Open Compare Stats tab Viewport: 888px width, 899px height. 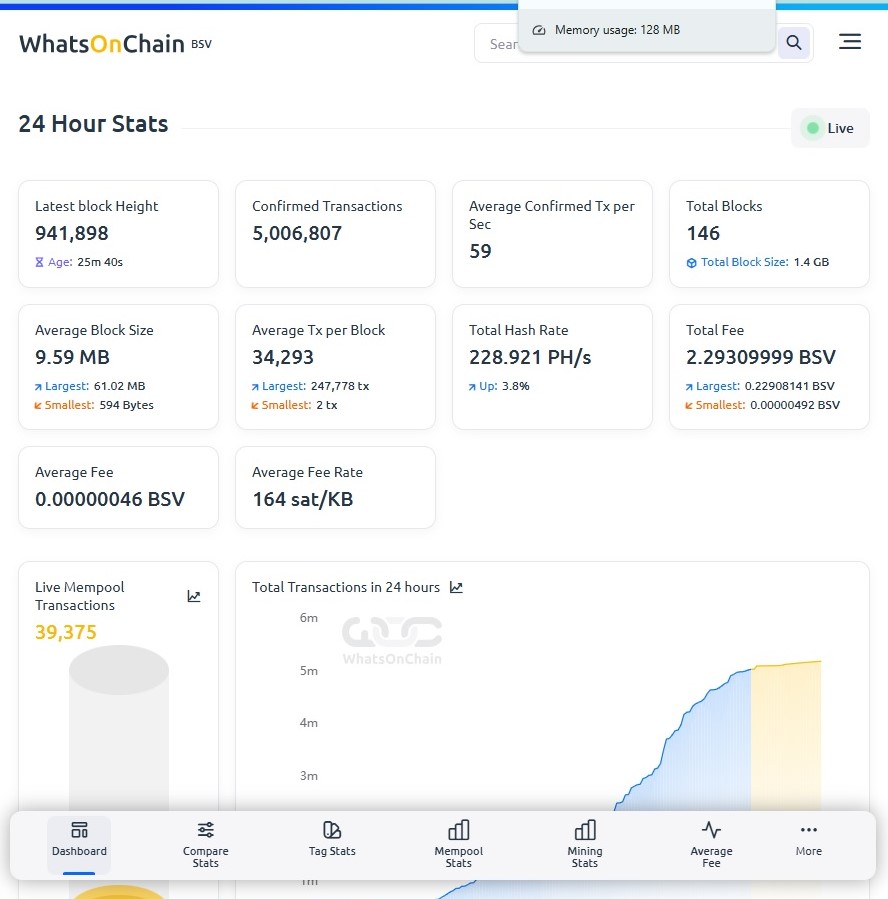point(205,845)
